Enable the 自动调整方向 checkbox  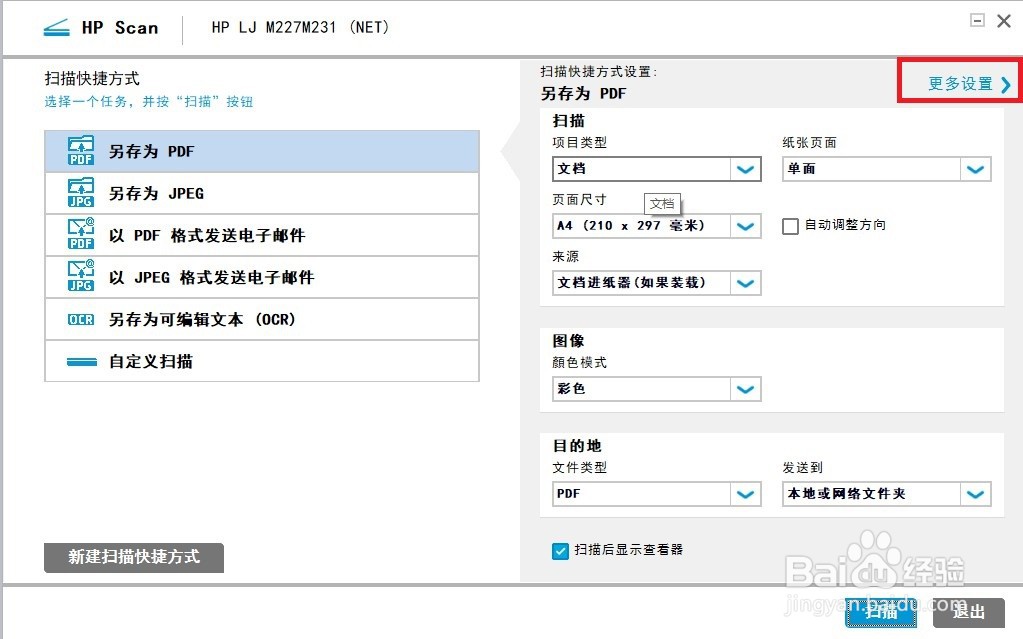click(x=790, y=226)
